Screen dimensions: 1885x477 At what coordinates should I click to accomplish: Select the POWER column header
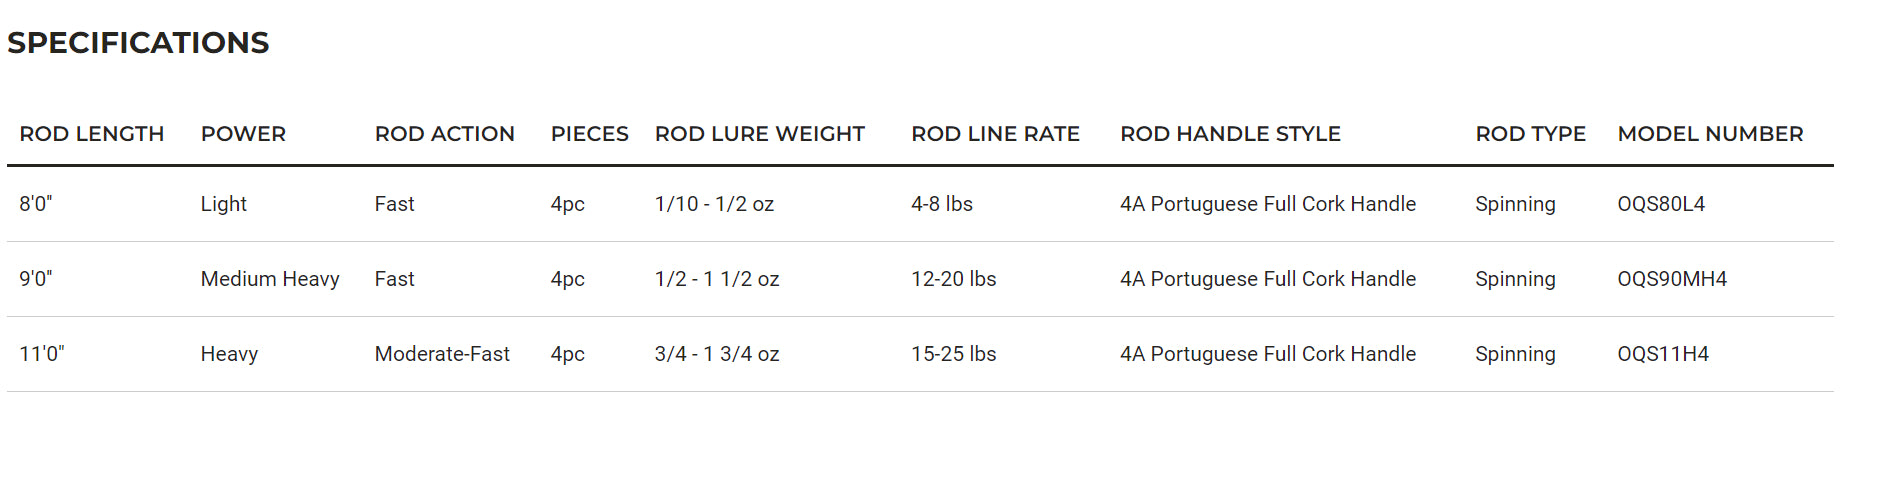click(x=243, y=134)
